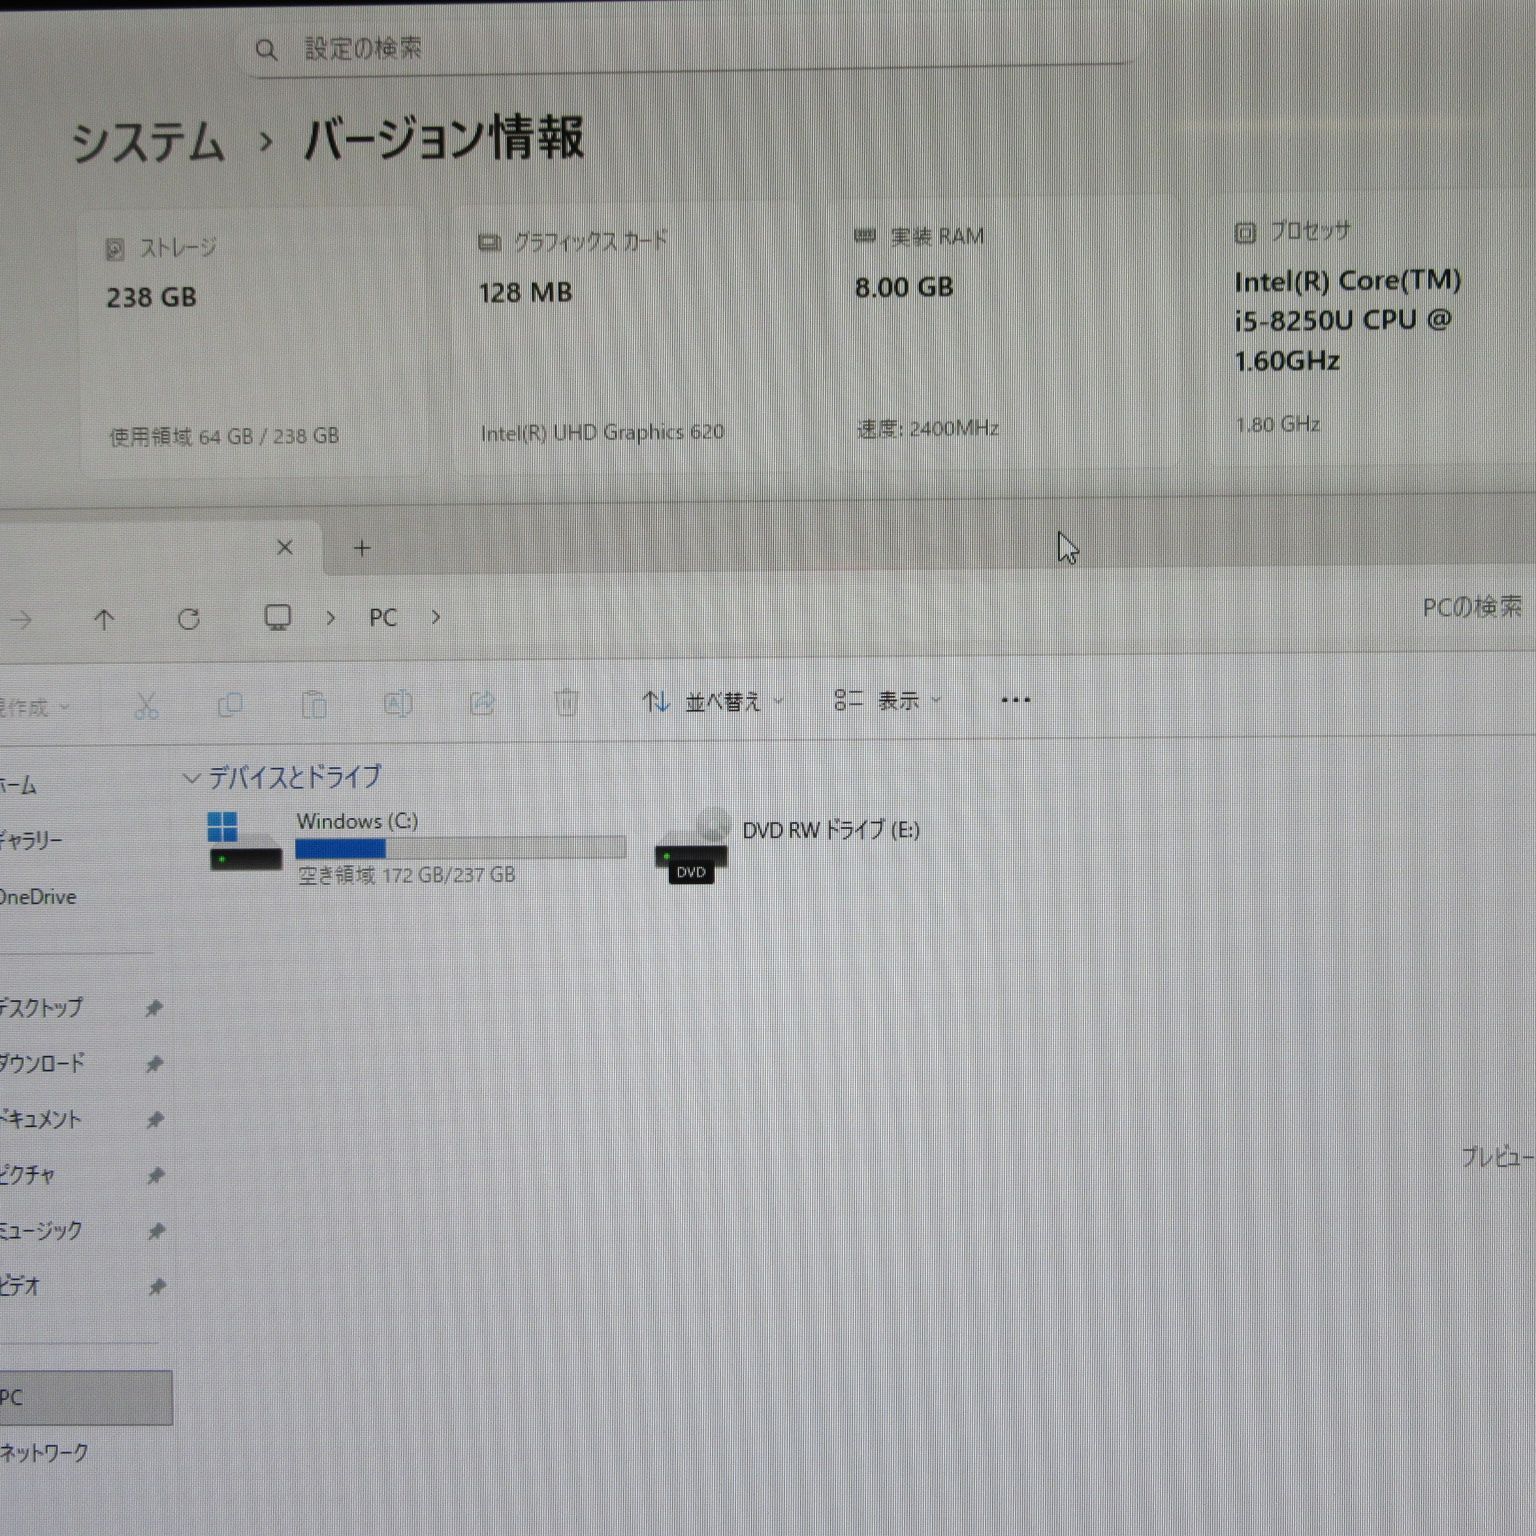Image resolution: width=1536 pixels, height=1536 pixels.
Task: Select the Cut icon in the toolbar
Action: click(147, 705)
